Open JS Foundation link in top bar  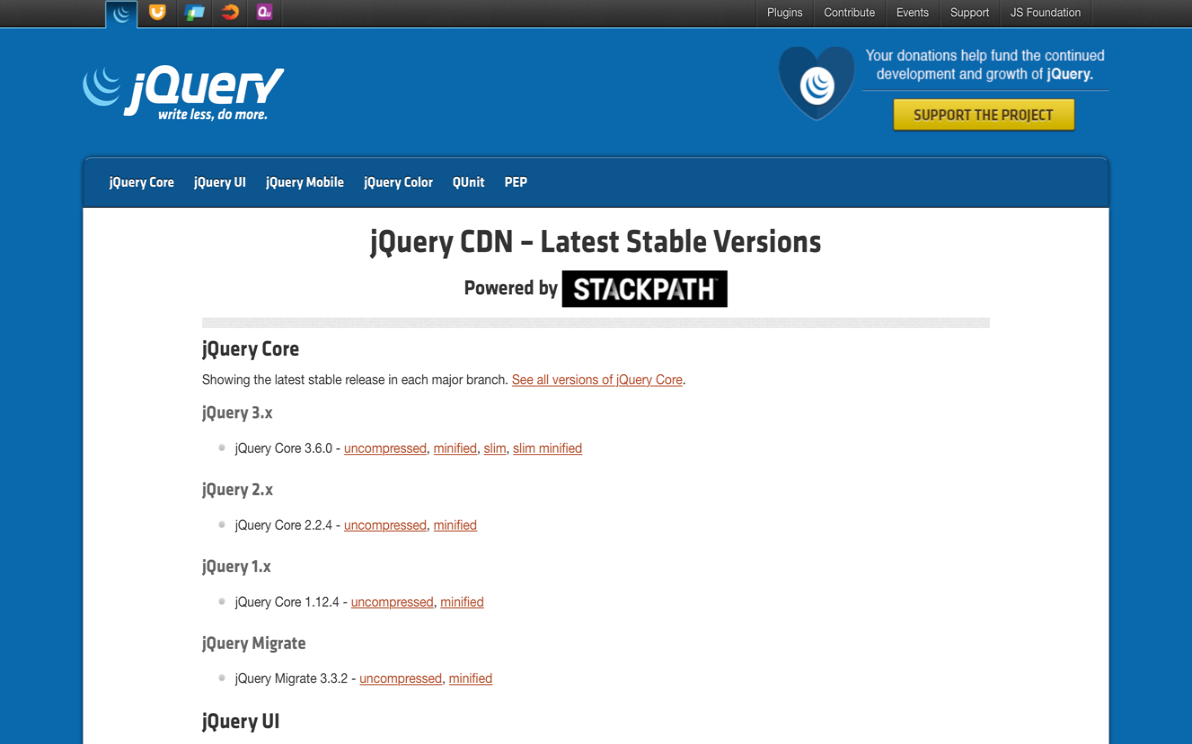click(1045, 13)
